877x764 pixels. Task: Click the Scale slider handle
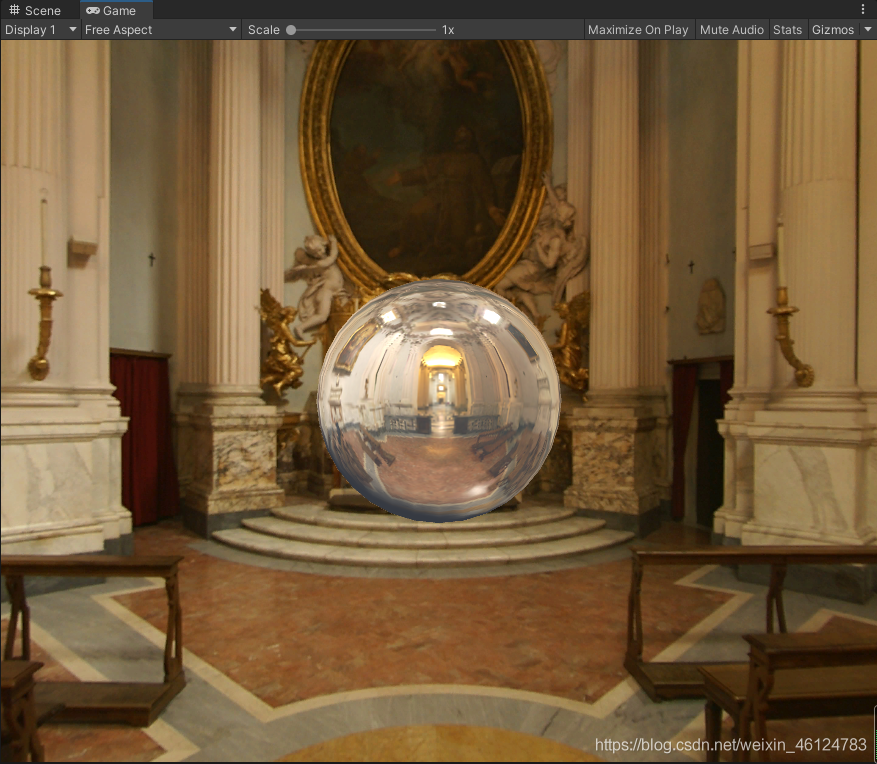tap(291, 30)
